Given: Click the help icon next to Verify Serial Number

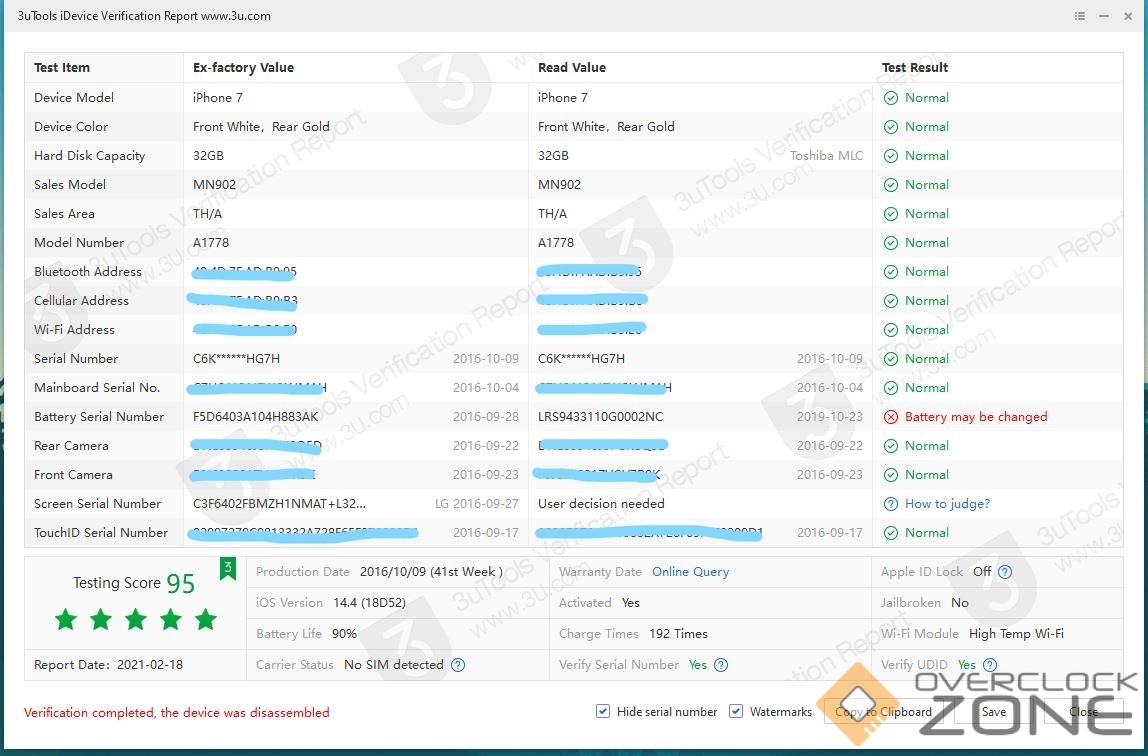Looking at the screenshot, I should 721,665.
